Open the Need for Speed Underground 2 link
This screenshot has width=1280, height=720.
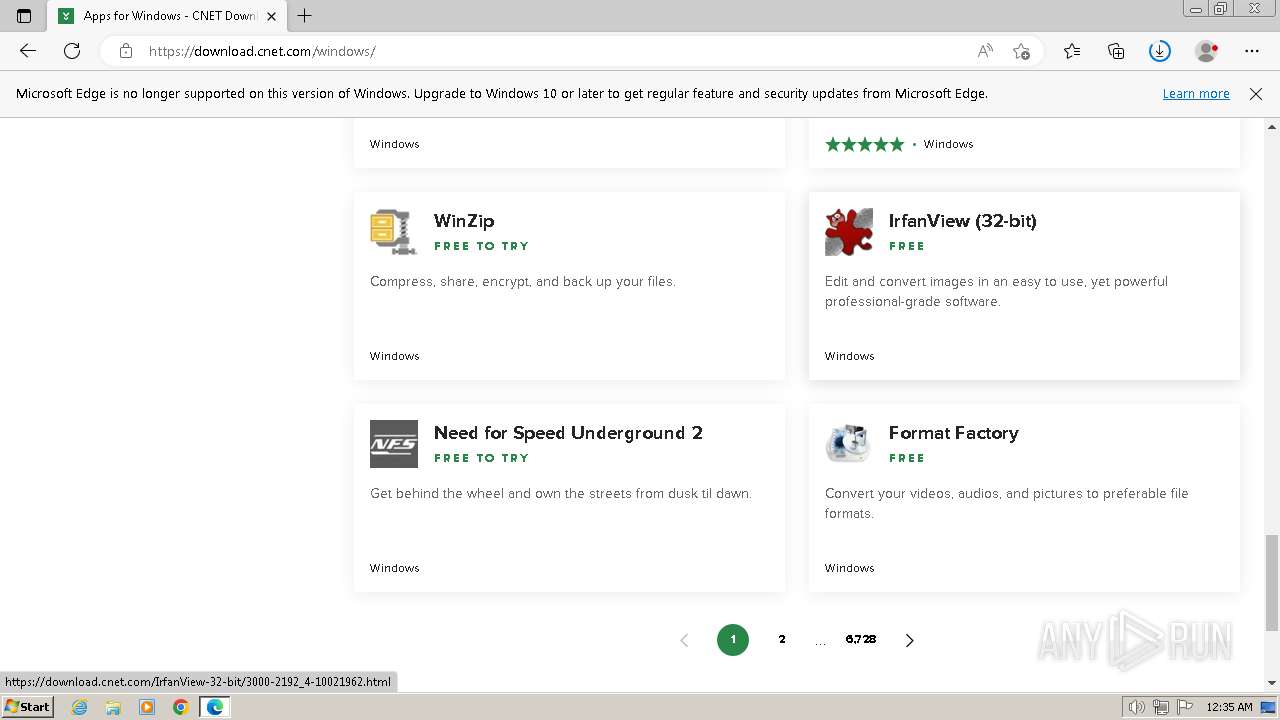coord(568,433)
